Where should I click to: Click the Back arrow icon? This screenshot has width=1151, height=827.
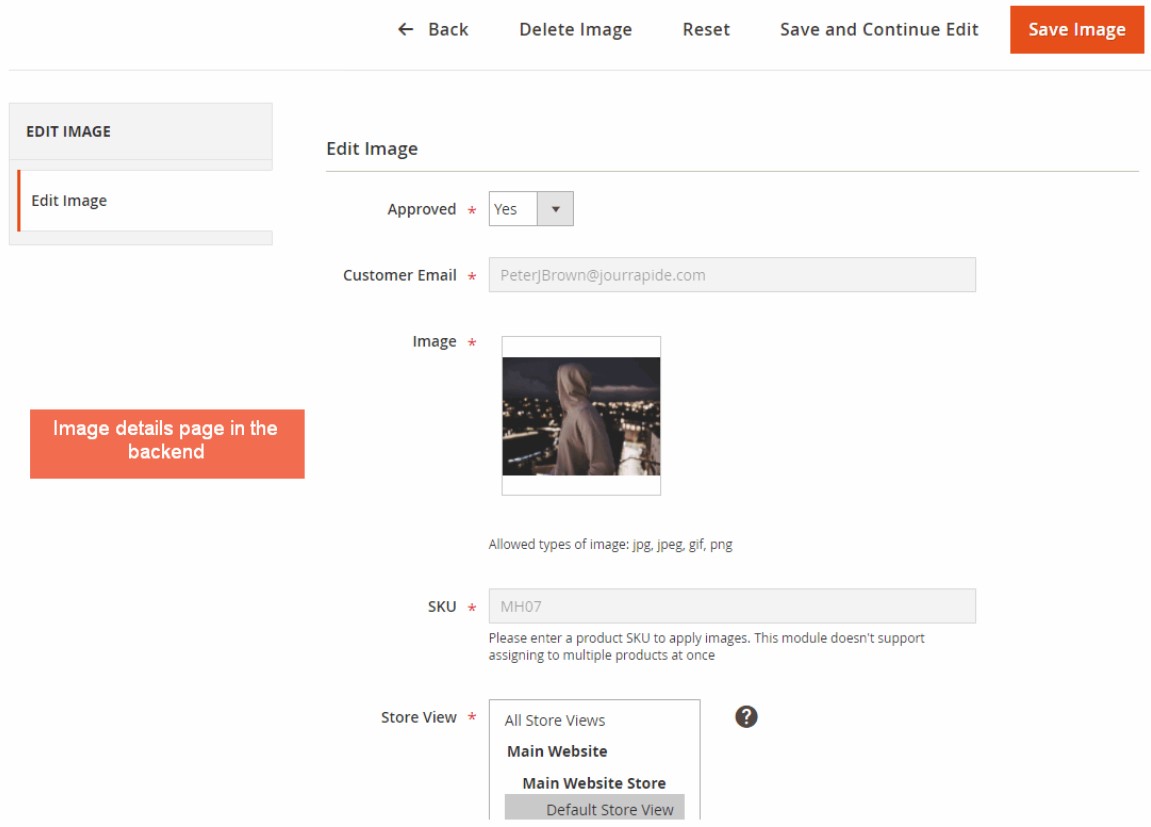pyautogui.click(x=405, y=29)
